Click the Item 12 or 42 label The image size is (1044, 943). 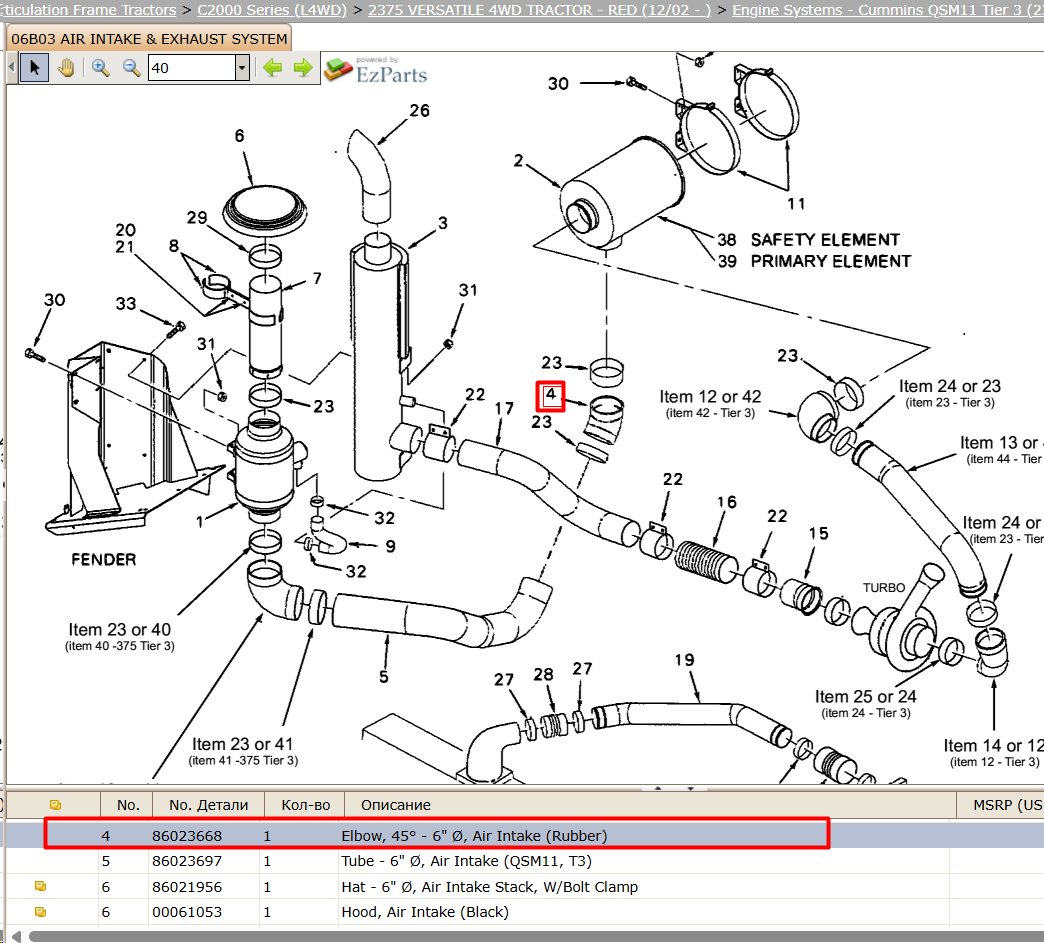[x=710, y=397]
